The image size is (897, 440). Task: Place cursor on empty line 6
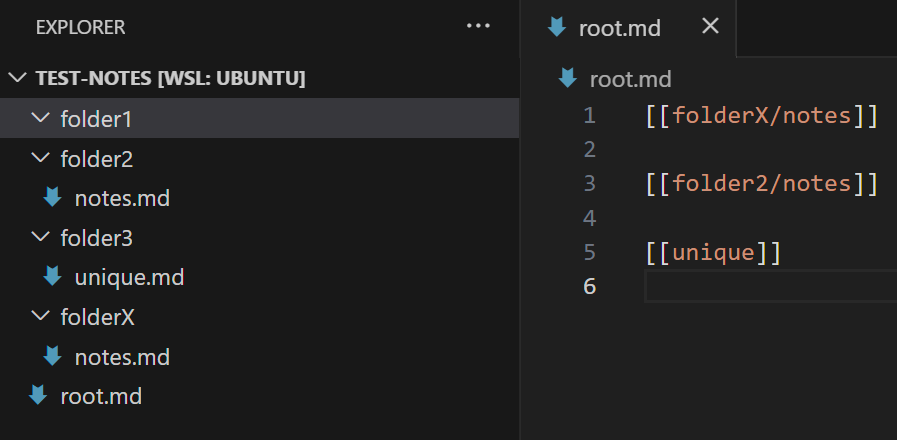point(771,286)
